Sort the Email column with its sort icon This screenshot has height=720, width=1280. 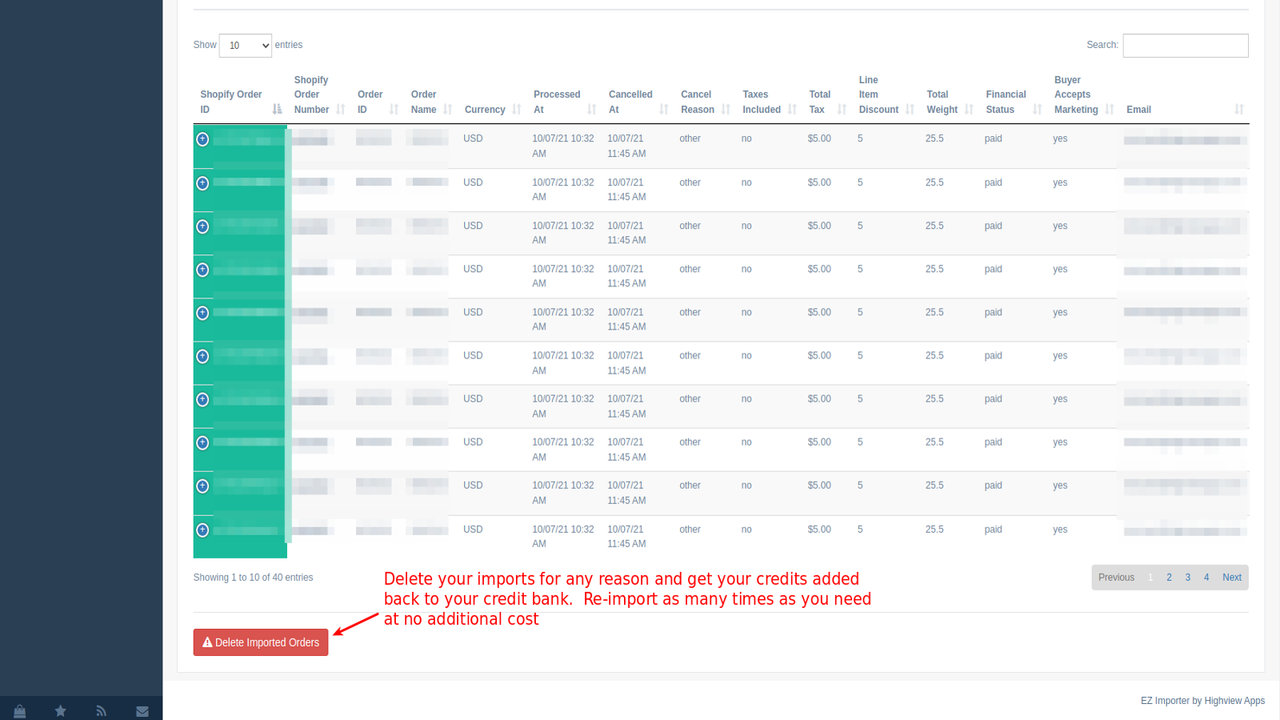pyautogui.click(x=1238, y=109)
